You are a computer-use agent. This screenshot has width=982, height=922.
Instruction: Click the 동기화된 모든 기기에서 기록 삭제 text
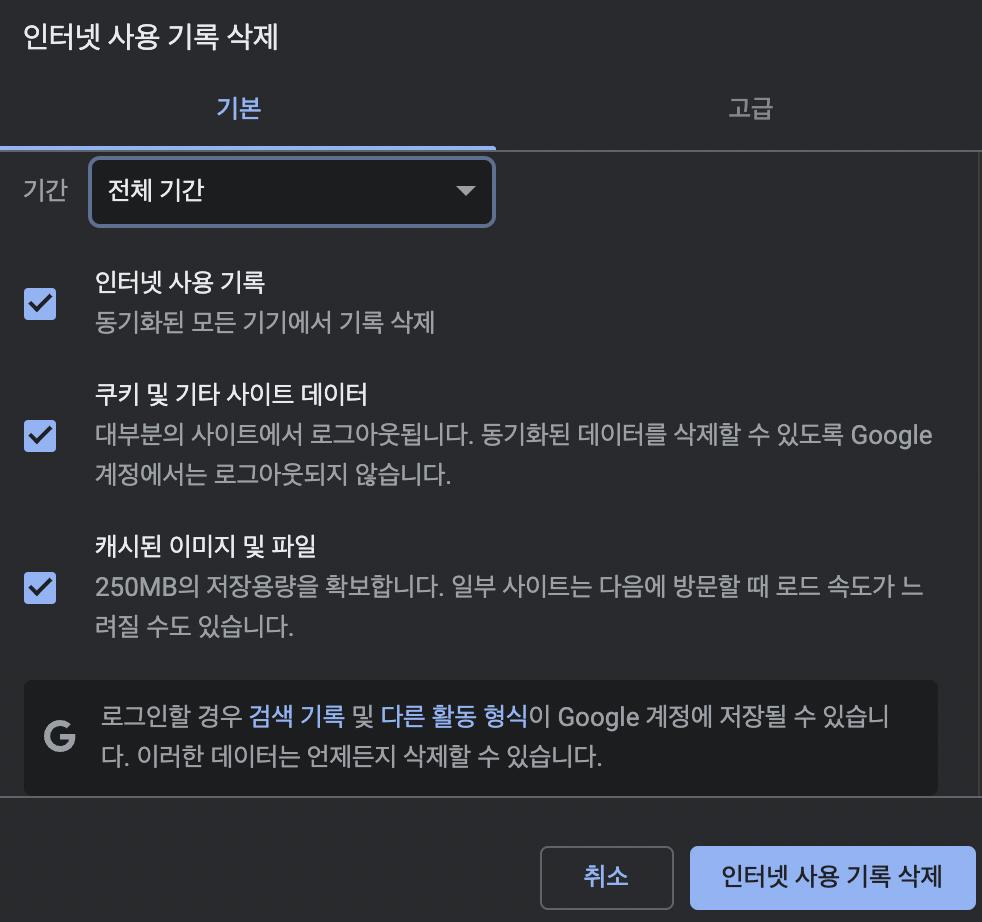tap(265, 323)
